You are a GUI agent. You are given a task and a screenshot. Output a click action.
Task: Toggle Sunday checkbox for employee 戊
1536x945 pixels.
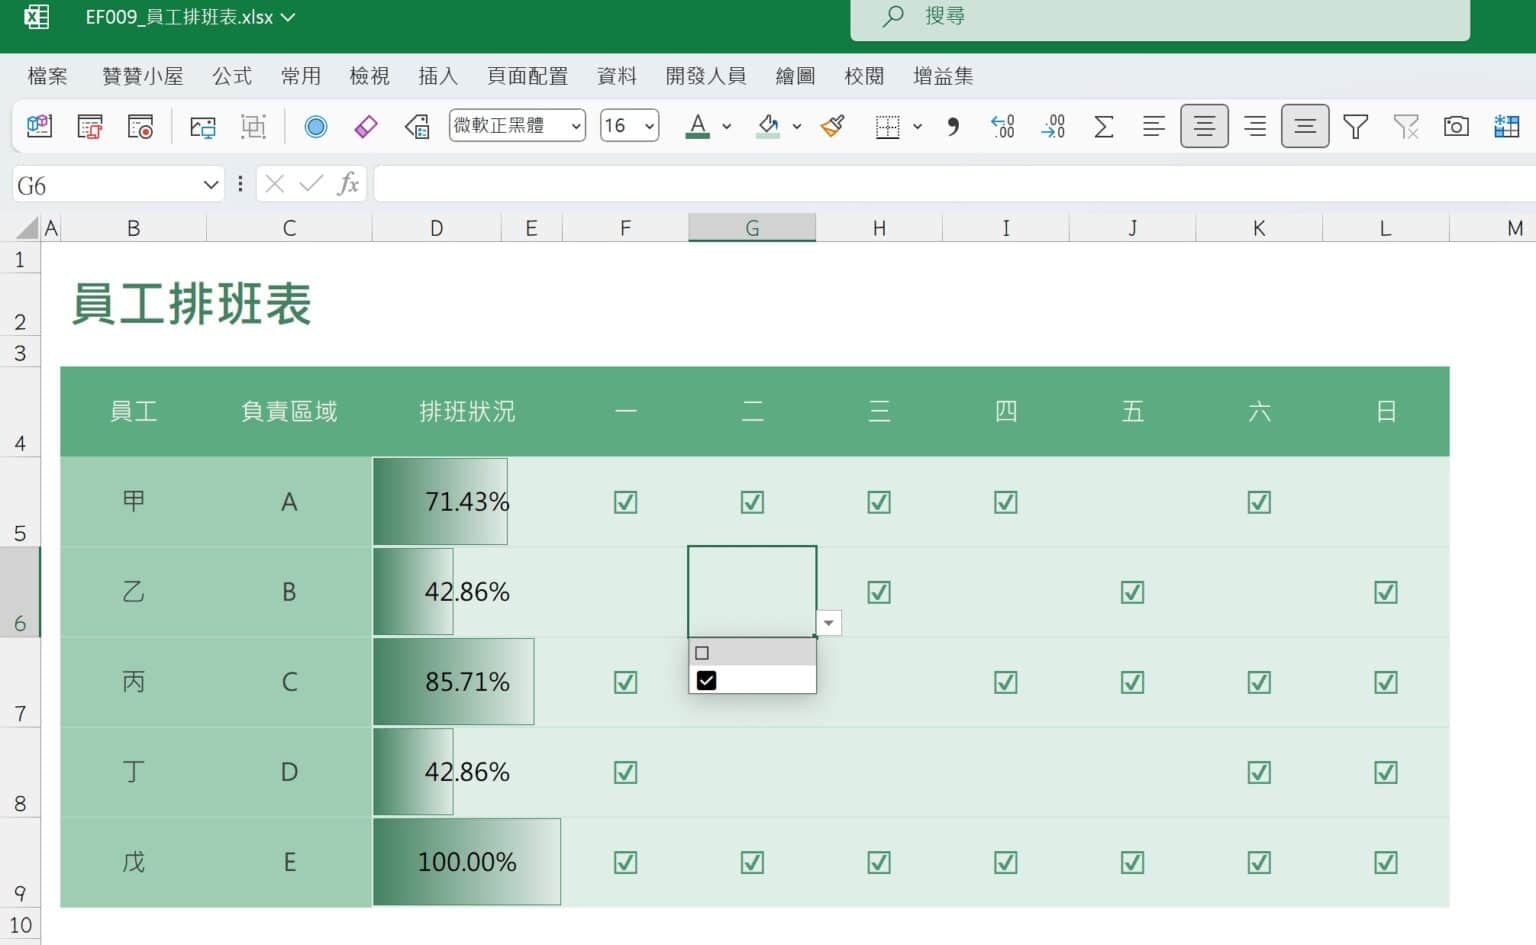[1386, 862]
